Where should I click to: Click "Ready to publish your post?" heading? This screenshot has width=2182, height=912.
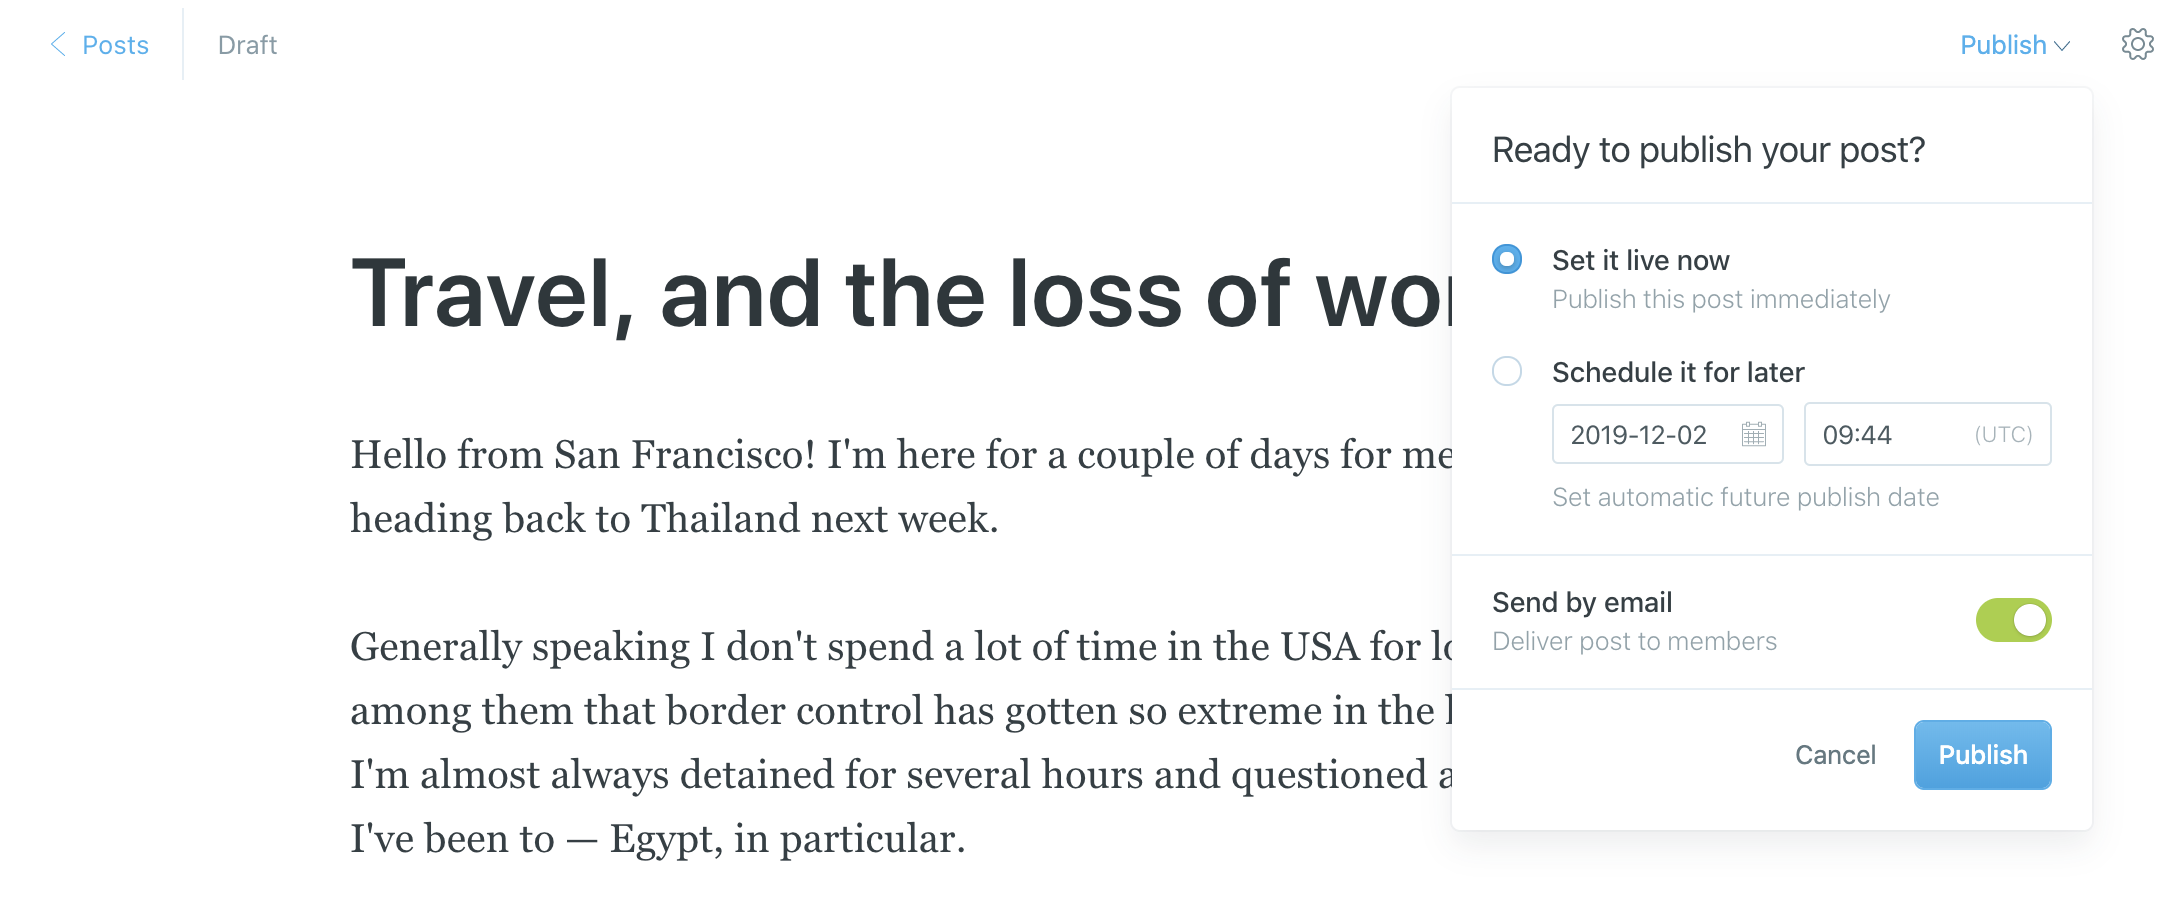click(1708, 150)
